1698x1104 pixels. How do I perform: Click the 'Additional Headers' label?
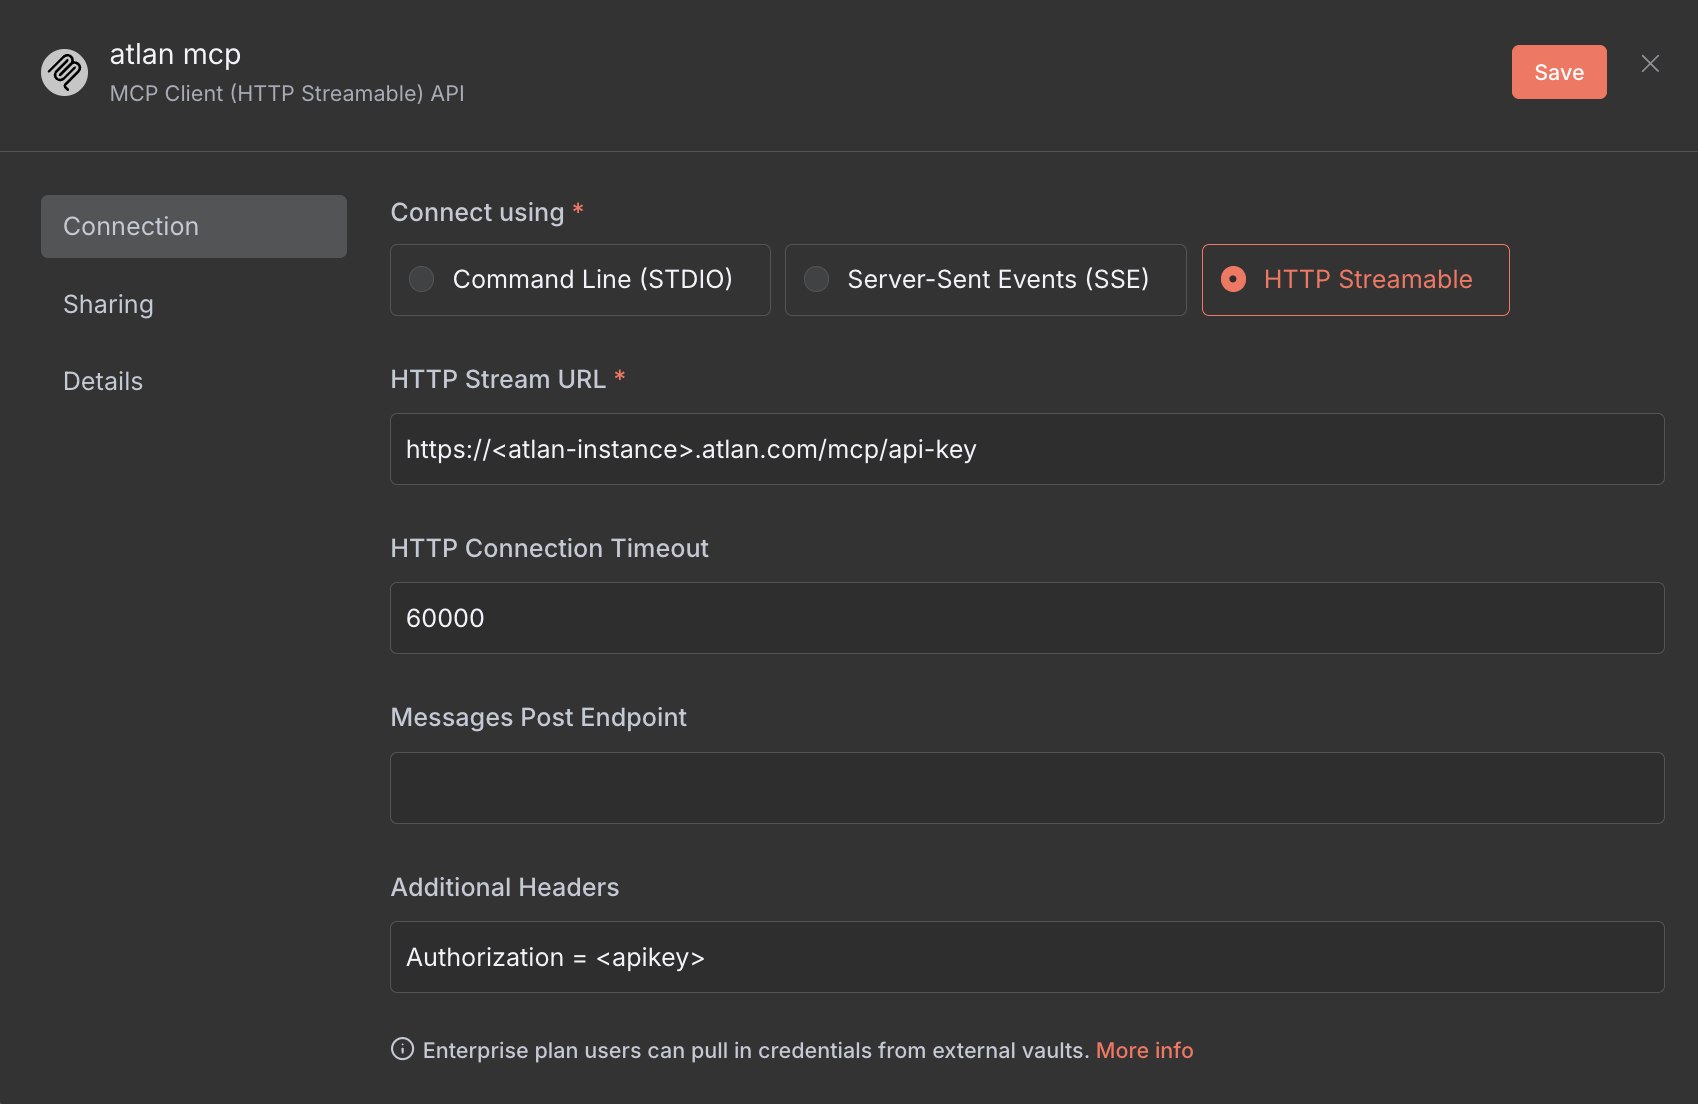505,887
